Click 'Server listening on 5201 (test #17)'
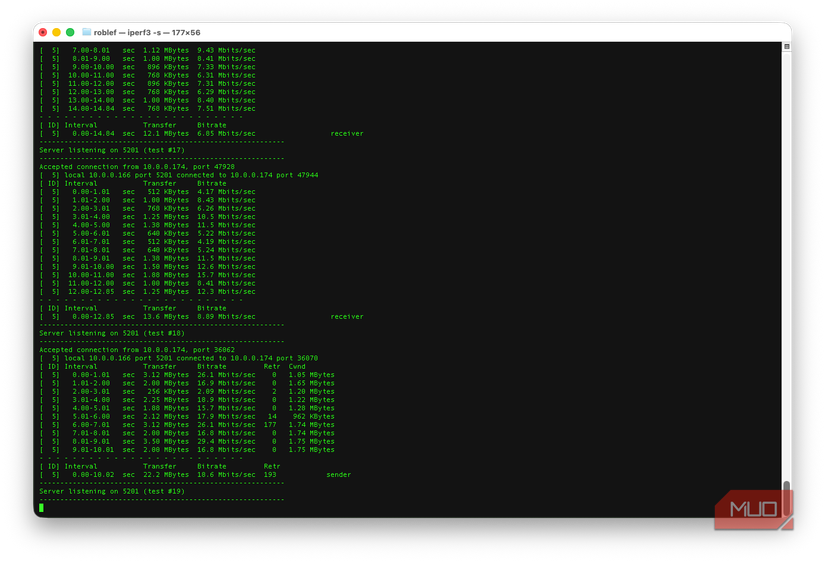The width and height of the screenshot is (825, 562). [112, 150]
